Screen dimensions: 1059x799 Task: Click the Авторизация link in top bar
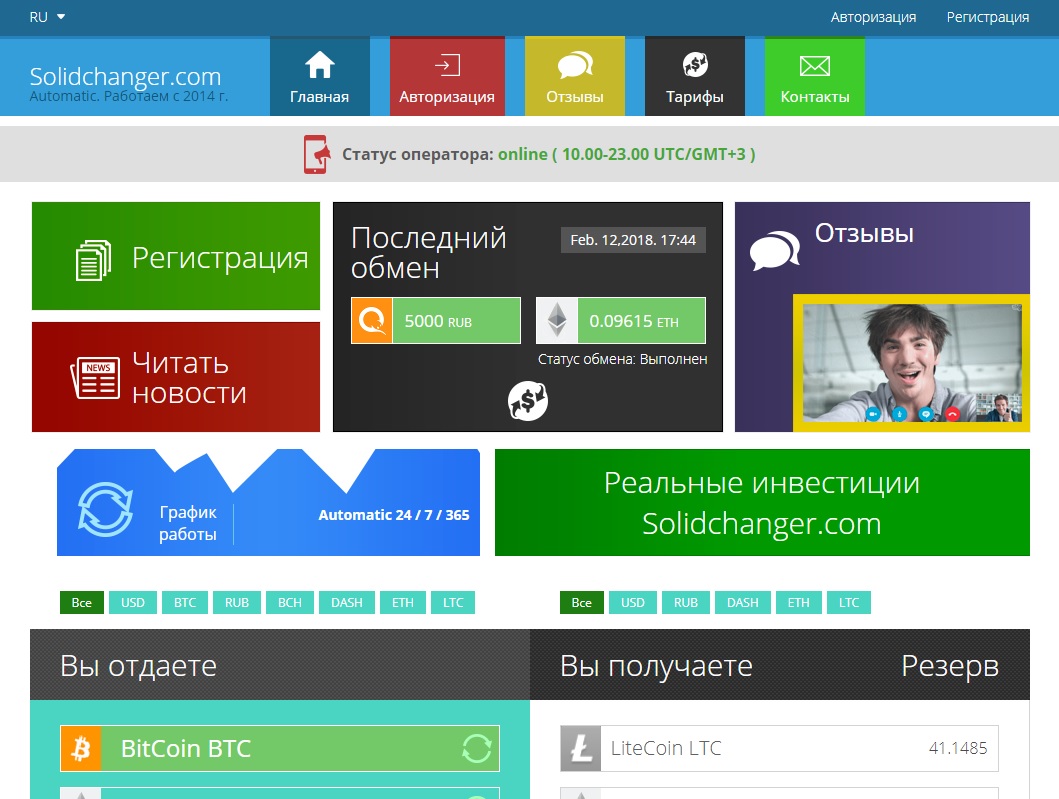pyautogui.click(x=873, y=18)
